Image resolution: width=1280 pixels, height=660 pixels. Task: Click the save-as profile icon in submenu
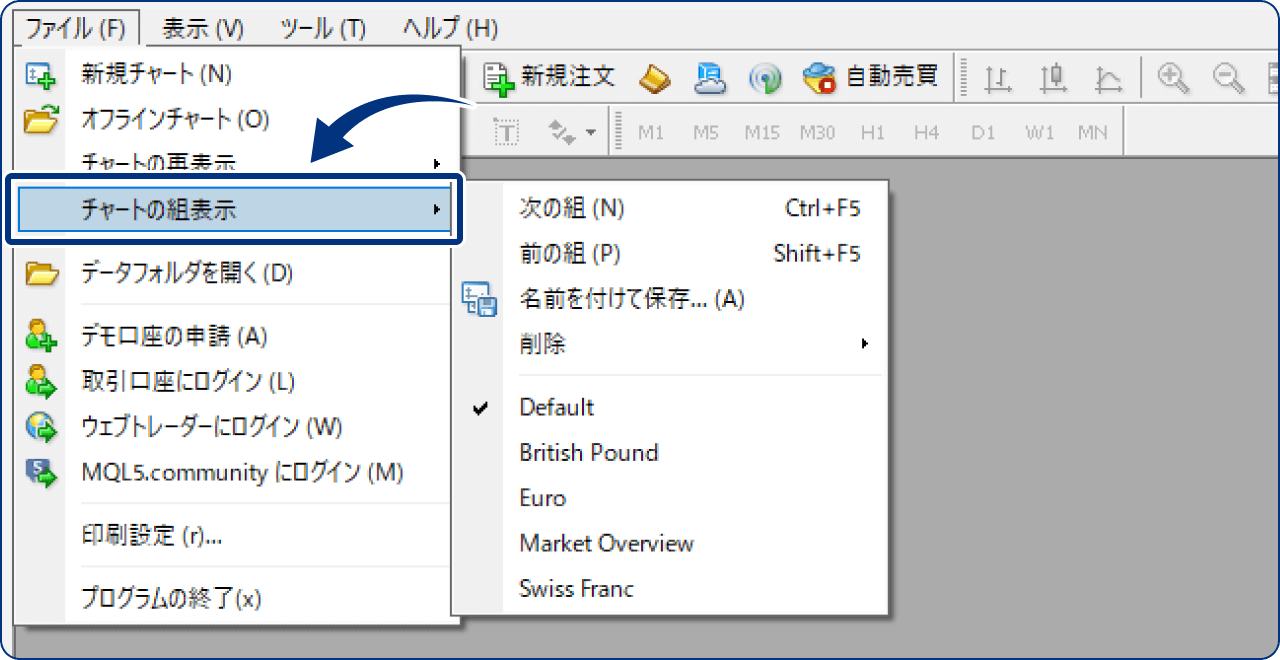[479, 299]
